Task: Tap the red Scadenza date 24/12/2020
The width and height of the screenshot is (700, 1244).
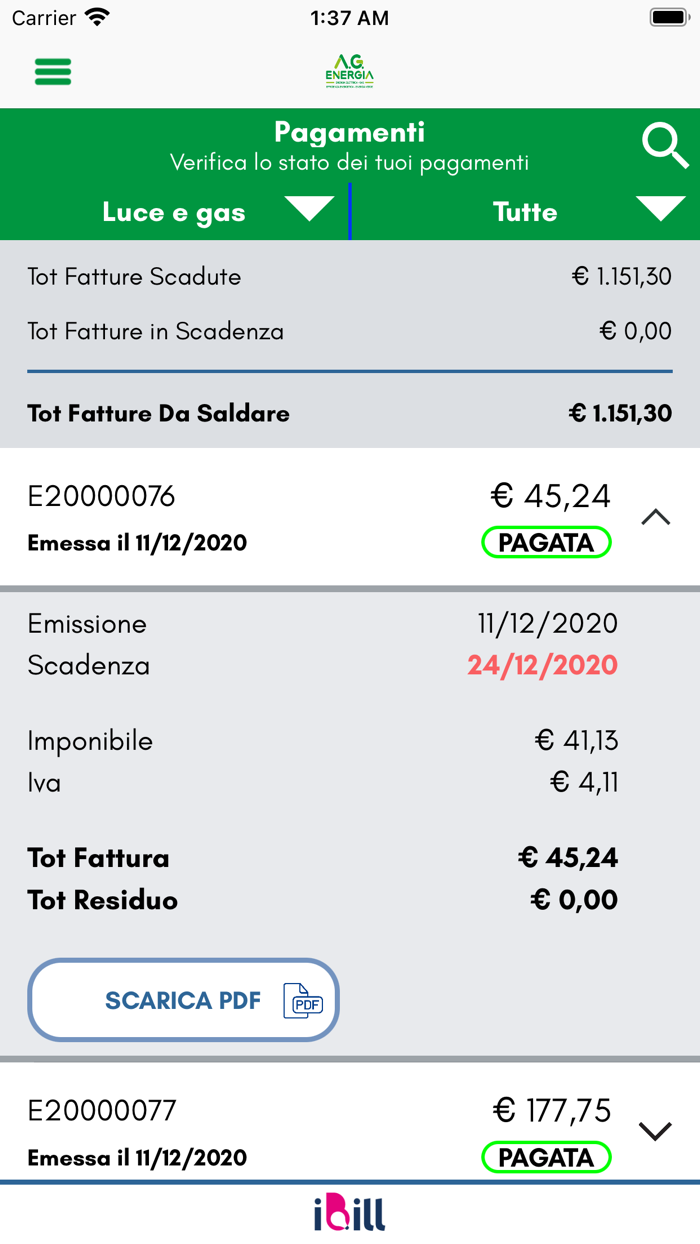Action: pos(542,665)
